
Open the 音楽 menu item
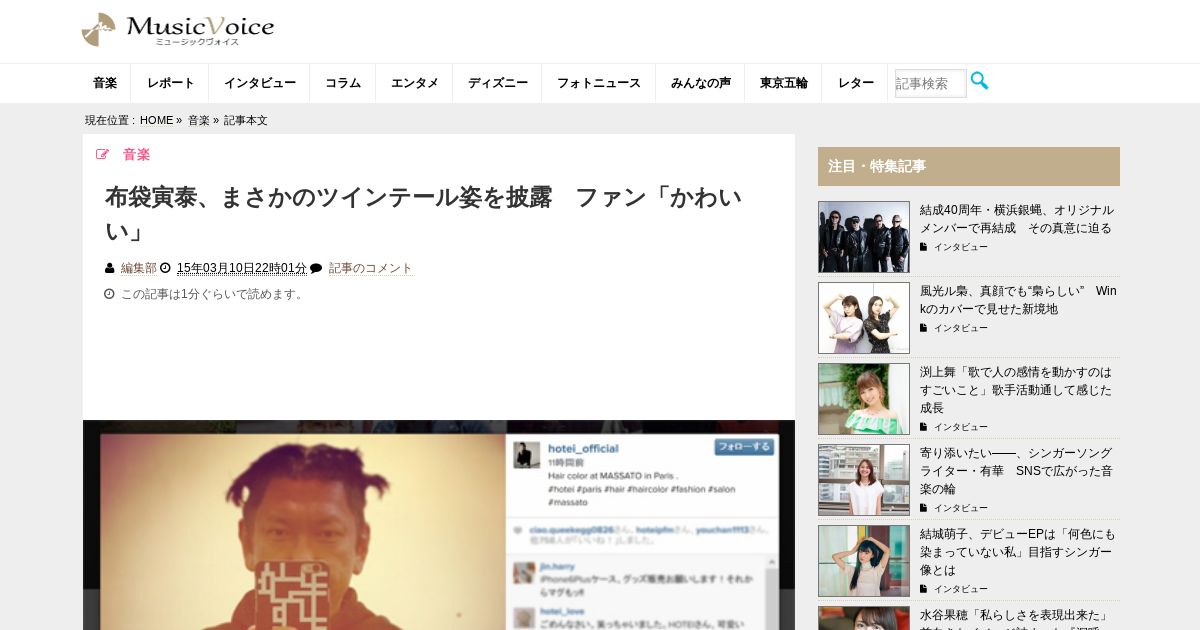click(x=105, y=83)
